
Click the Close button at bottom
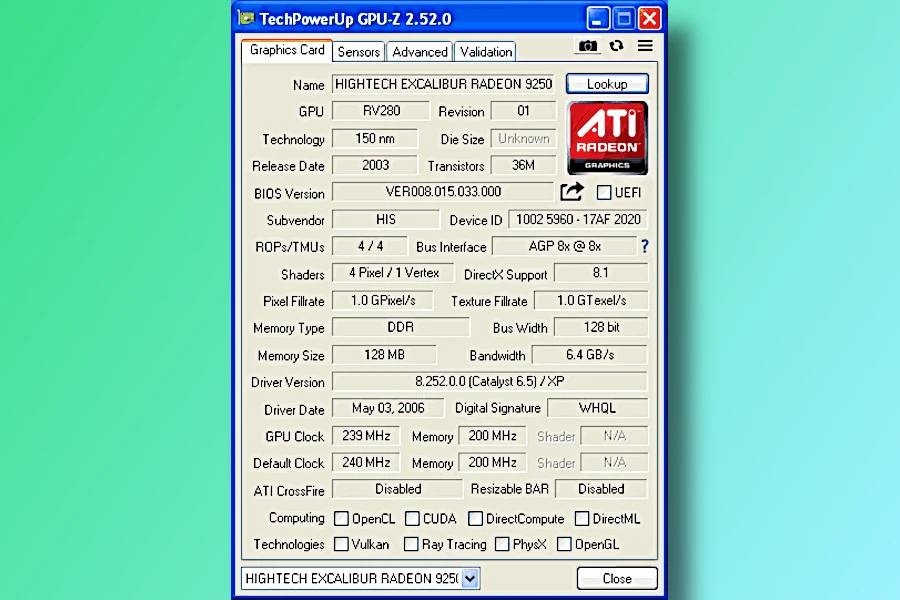(617, 578)
